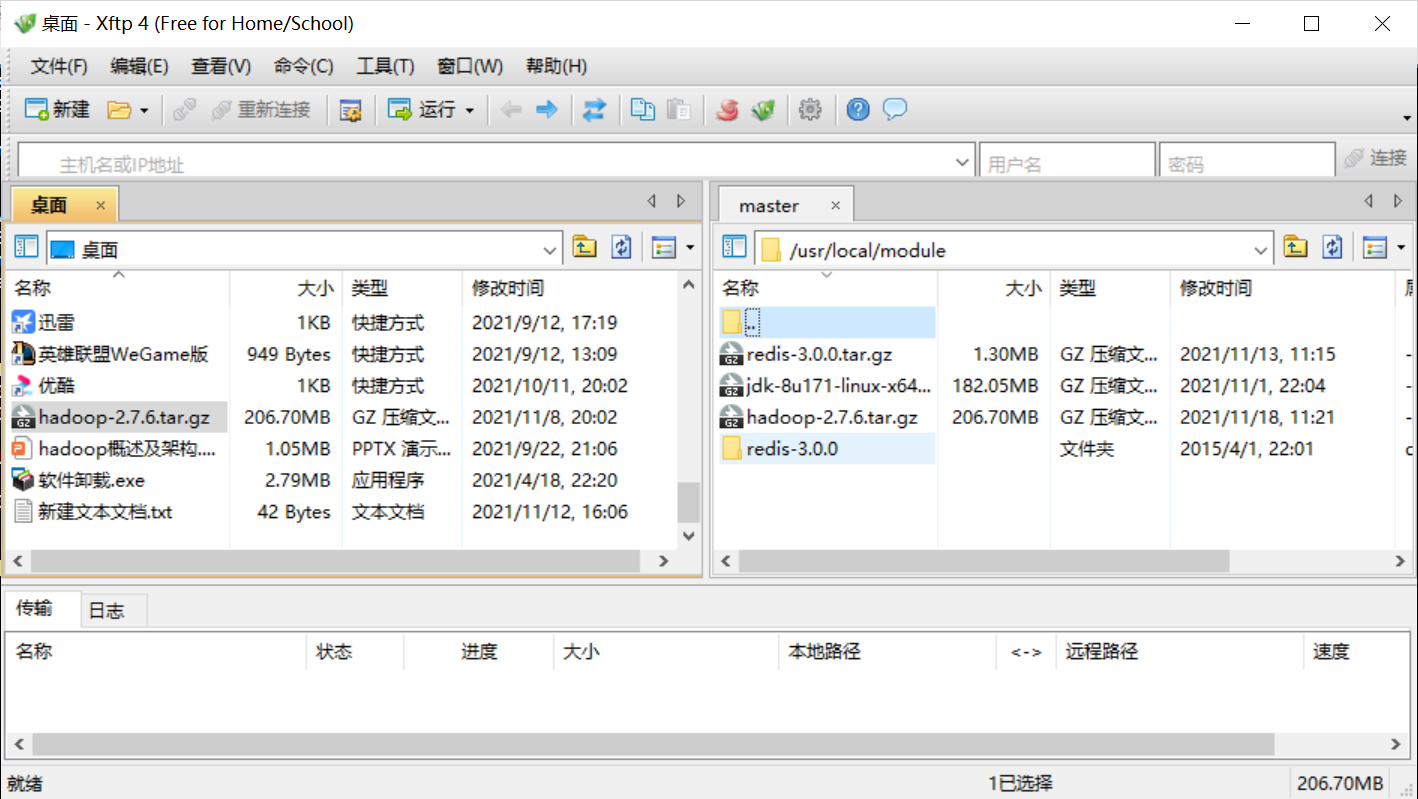Image resolution: width=1418 pixels, height=799 pixels.
Task: Click the synchronize folders icon in toolbar
Action: pyautogui.click(x=595, y=110)
